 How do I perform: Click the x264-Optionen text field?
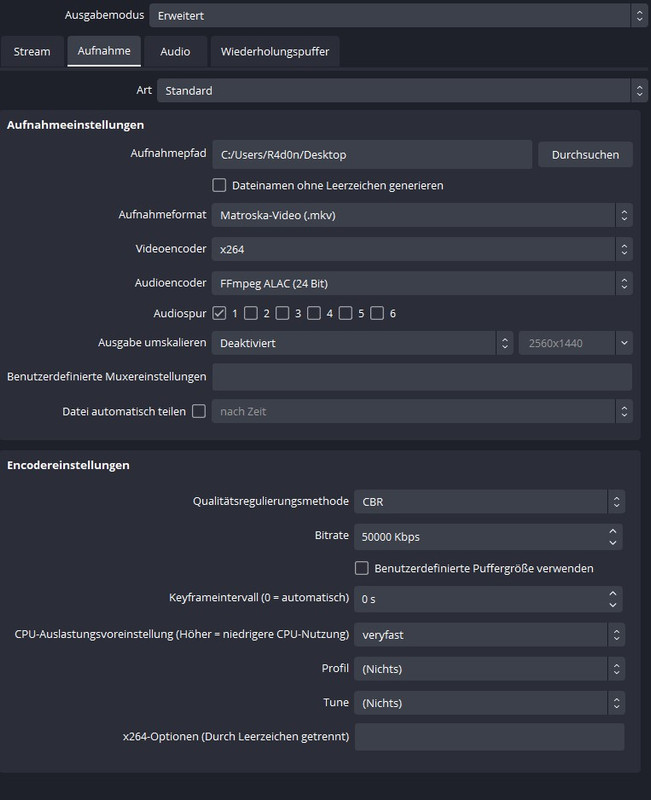tap(489, 737)
